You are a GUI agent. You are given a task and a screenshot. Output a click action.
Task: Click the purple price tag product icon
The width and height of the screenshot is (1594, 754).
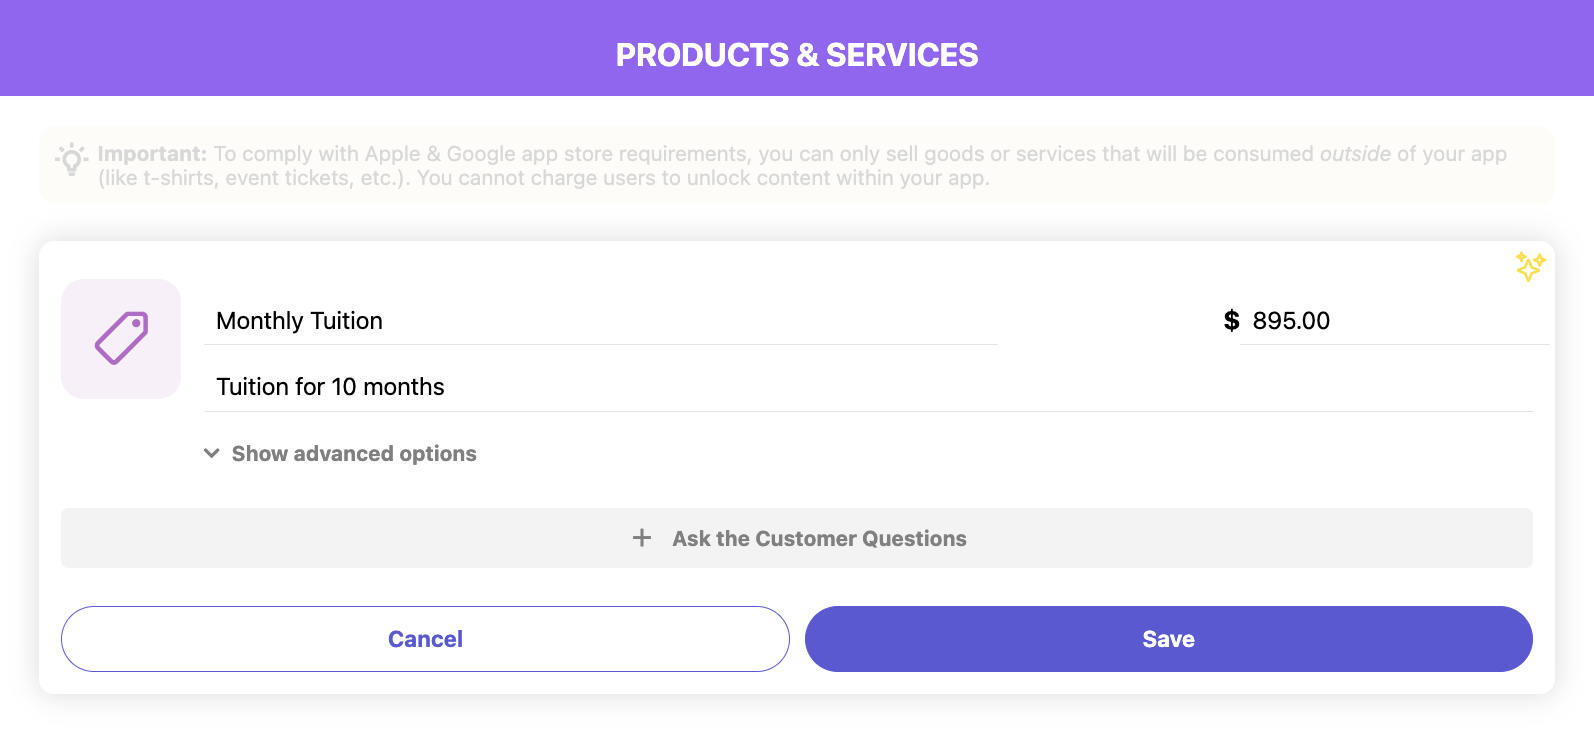tap(121, 338)
